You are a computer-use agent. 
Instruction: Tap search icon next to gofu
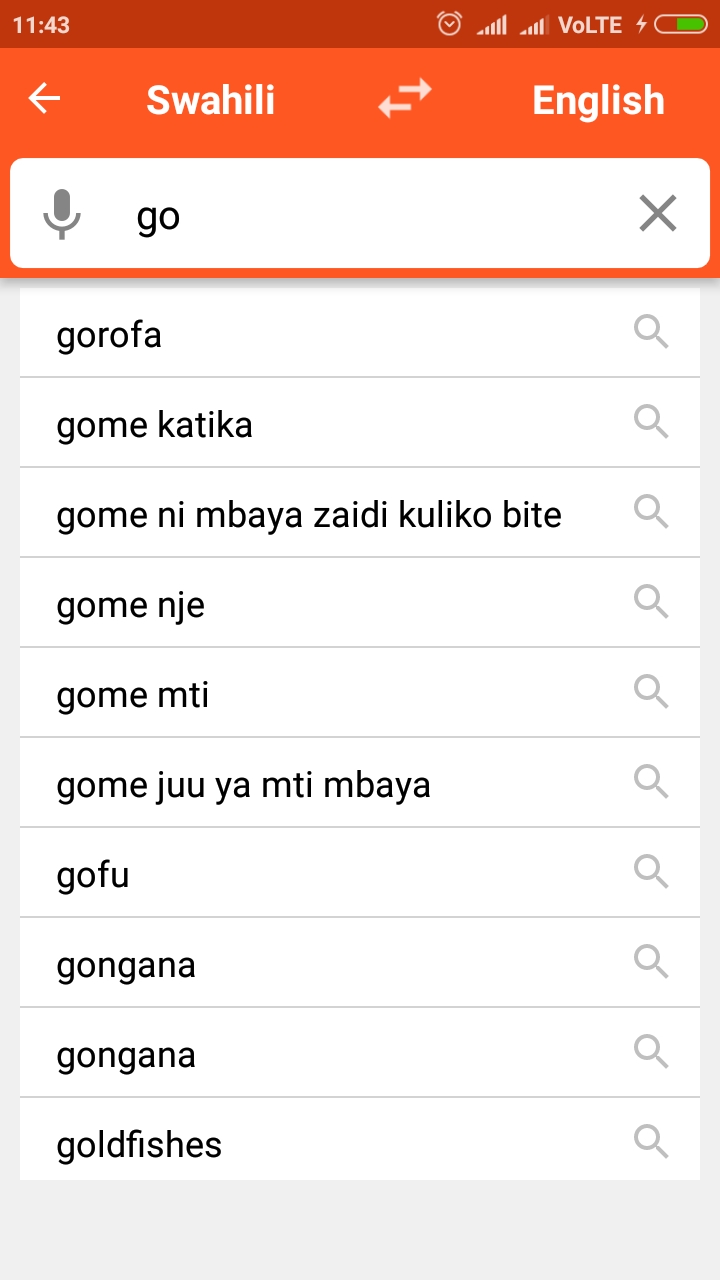651,872
